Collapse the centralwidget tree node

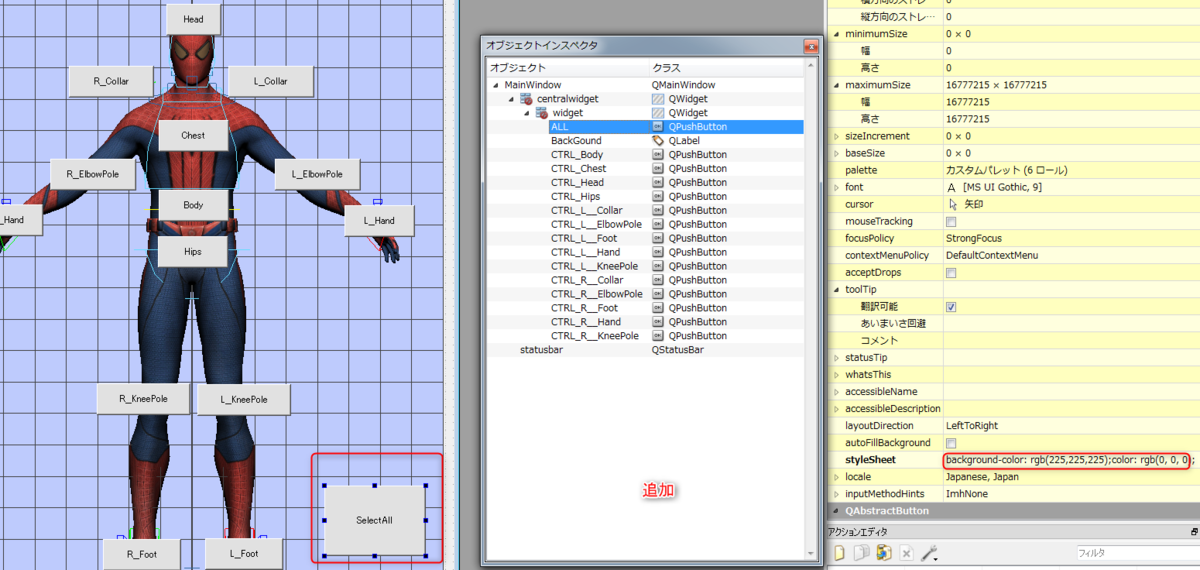[x=512, y=99]
